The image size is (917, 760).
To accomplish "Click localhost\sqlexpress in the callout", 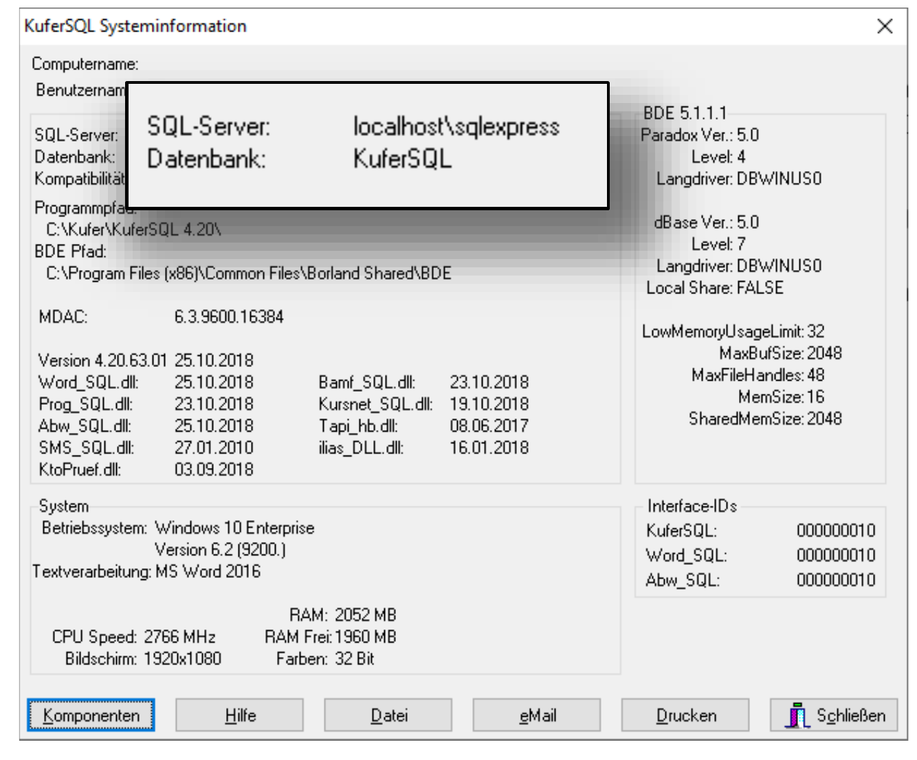I will pos(456,127).
